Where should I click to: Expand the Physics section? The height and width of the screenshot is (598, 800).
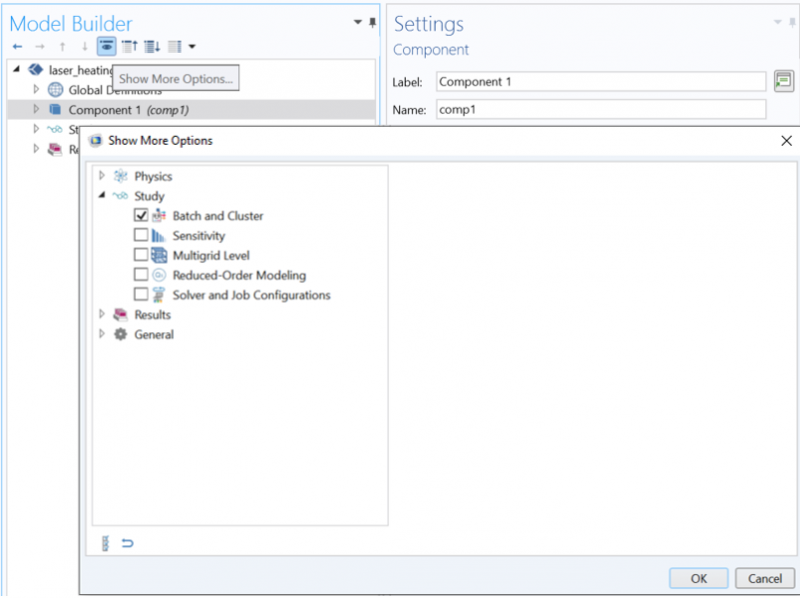[x=101, y=176]
